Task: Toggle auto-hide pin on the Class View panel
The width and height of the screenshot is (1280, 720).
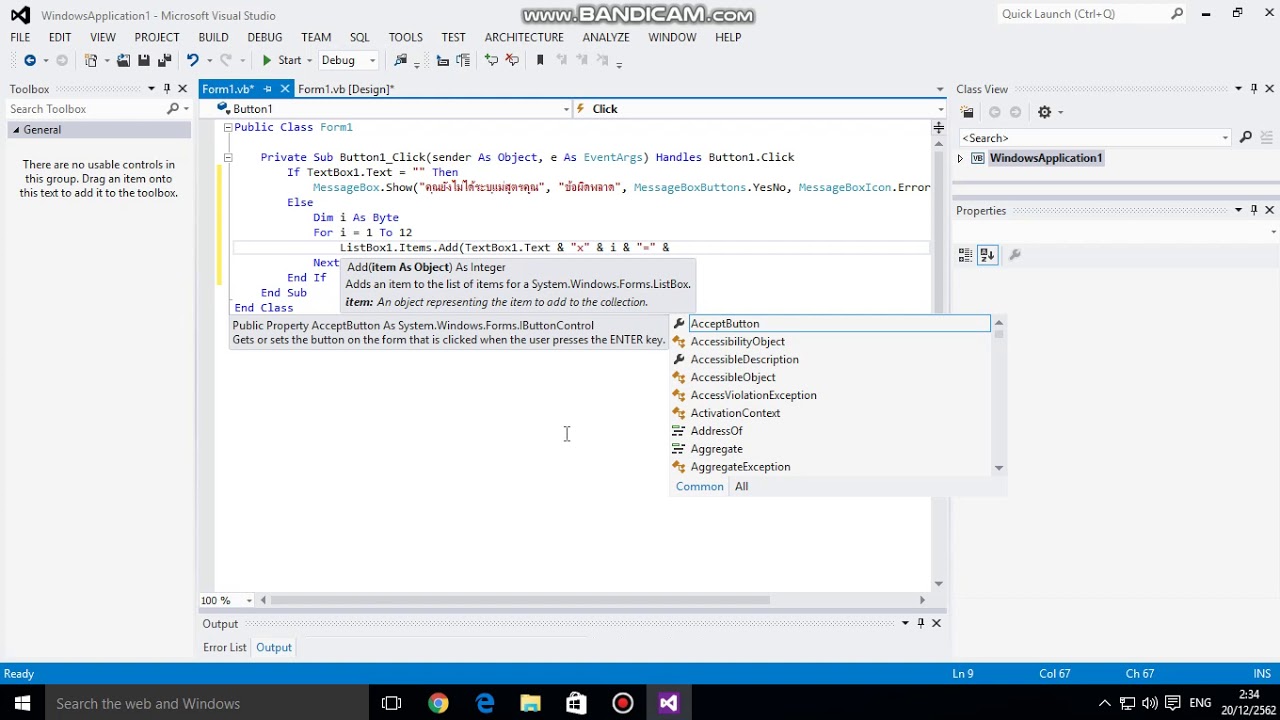Action: [x=1254, y=89]
